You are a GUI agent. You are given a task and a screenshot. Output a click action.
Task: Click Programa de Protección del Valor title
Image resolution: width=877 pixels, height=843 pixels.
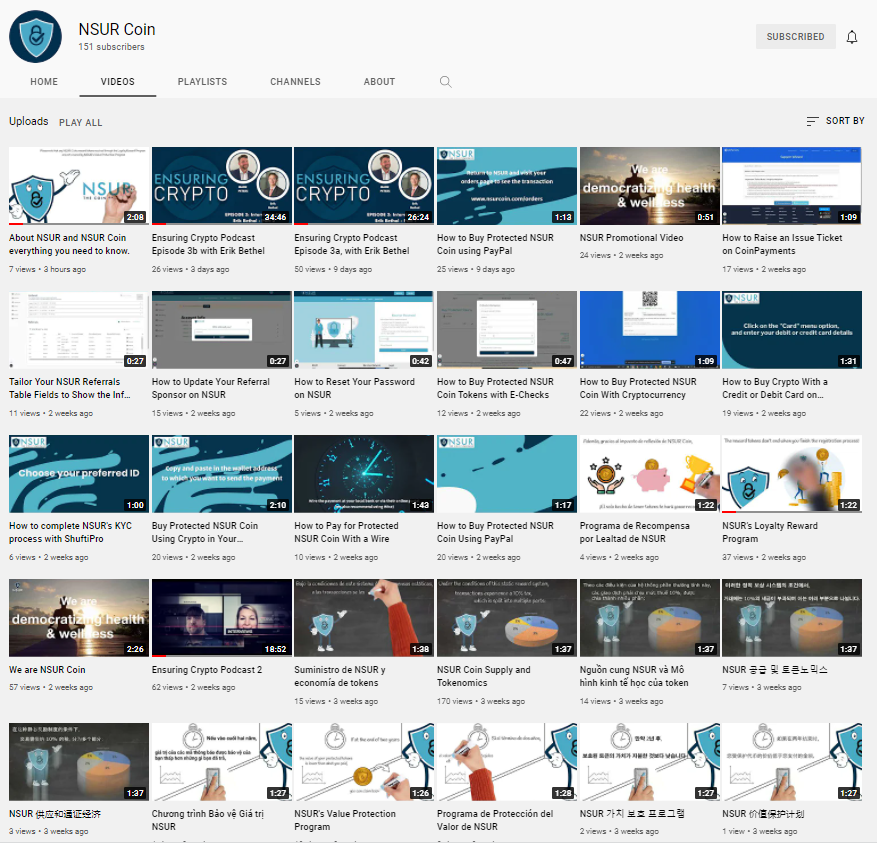495,820
